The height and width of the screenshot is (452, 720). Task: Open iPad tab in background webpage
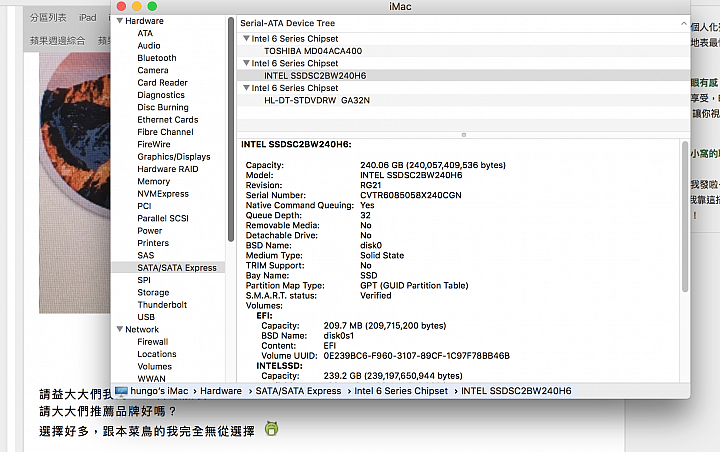87,17
